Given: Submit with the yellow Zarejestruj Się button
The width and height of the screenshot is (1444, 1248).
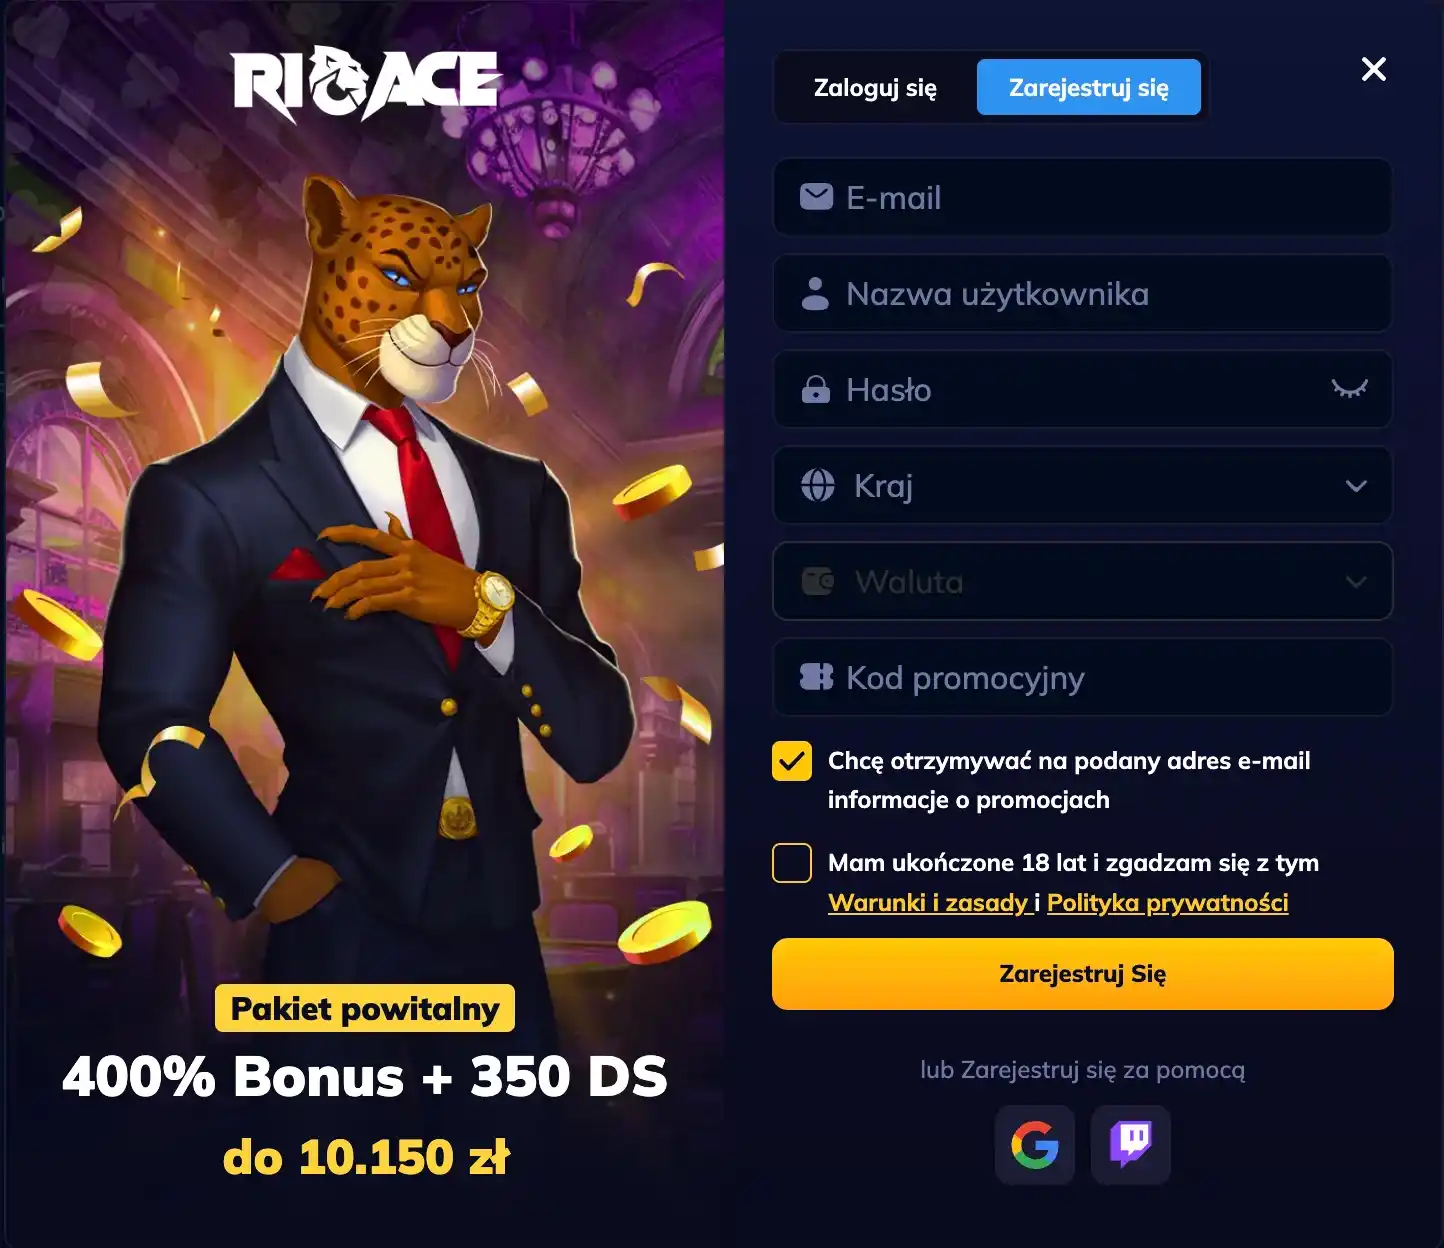Looking at the screenshot, I should point(1083,974).
